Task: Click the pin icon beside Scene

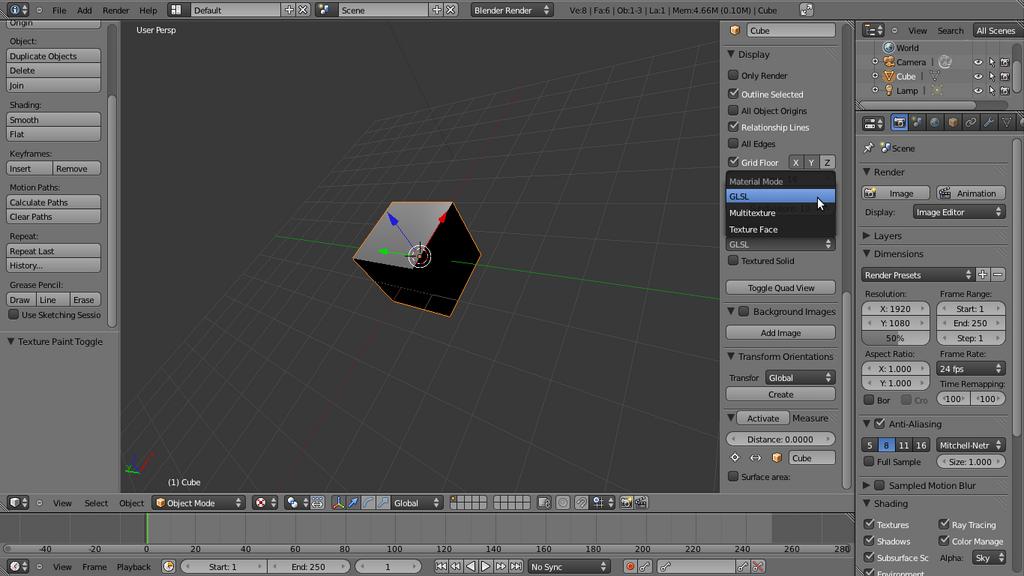Action: coord(869,148)
